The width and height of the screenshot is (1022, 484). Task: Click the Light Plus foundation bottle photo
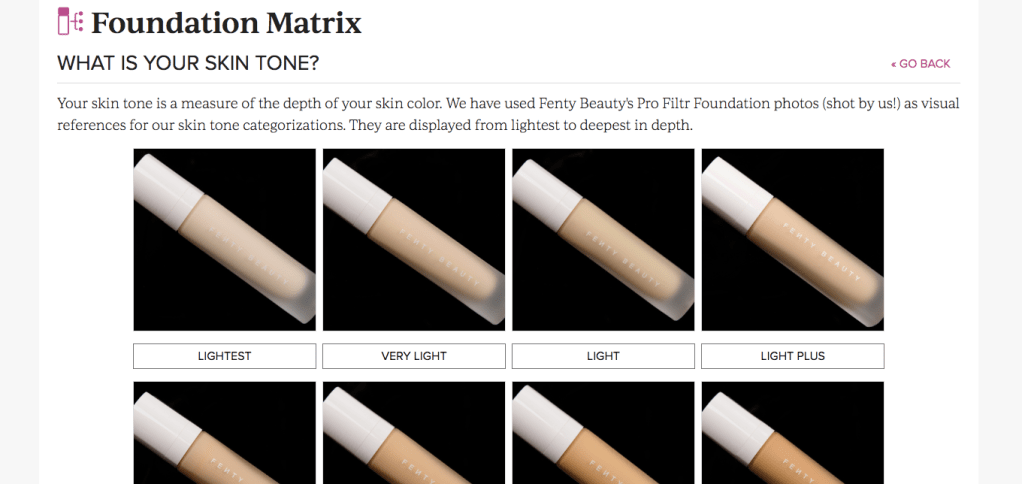tap(793, 240)
